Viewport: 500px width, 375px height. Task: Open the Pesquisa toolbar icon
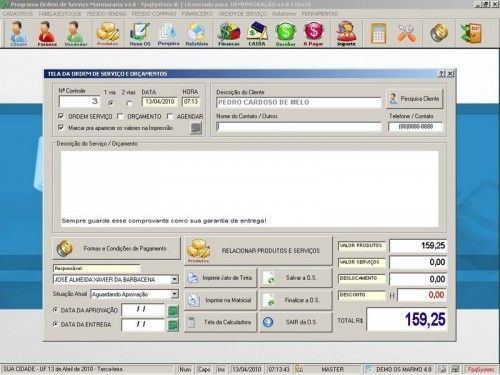click(168, 33)
